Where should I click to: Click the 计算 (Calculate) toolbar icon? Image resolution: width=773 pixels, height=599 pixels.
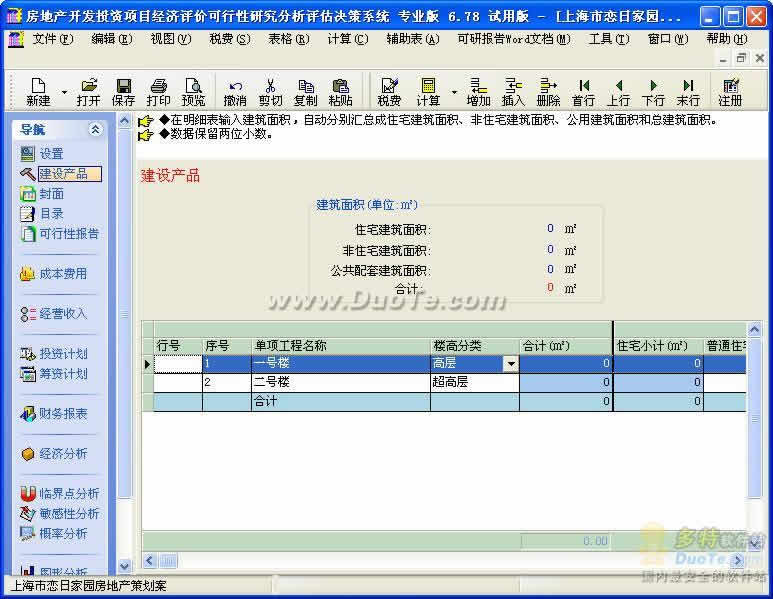[428, 92]
